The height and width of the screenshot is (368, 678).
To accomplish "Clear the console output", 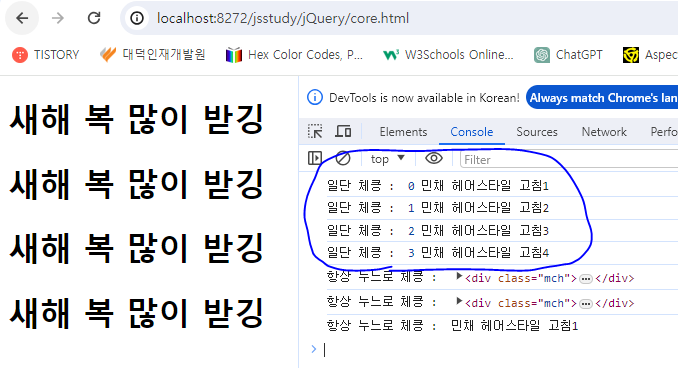I will pos(343,158).
